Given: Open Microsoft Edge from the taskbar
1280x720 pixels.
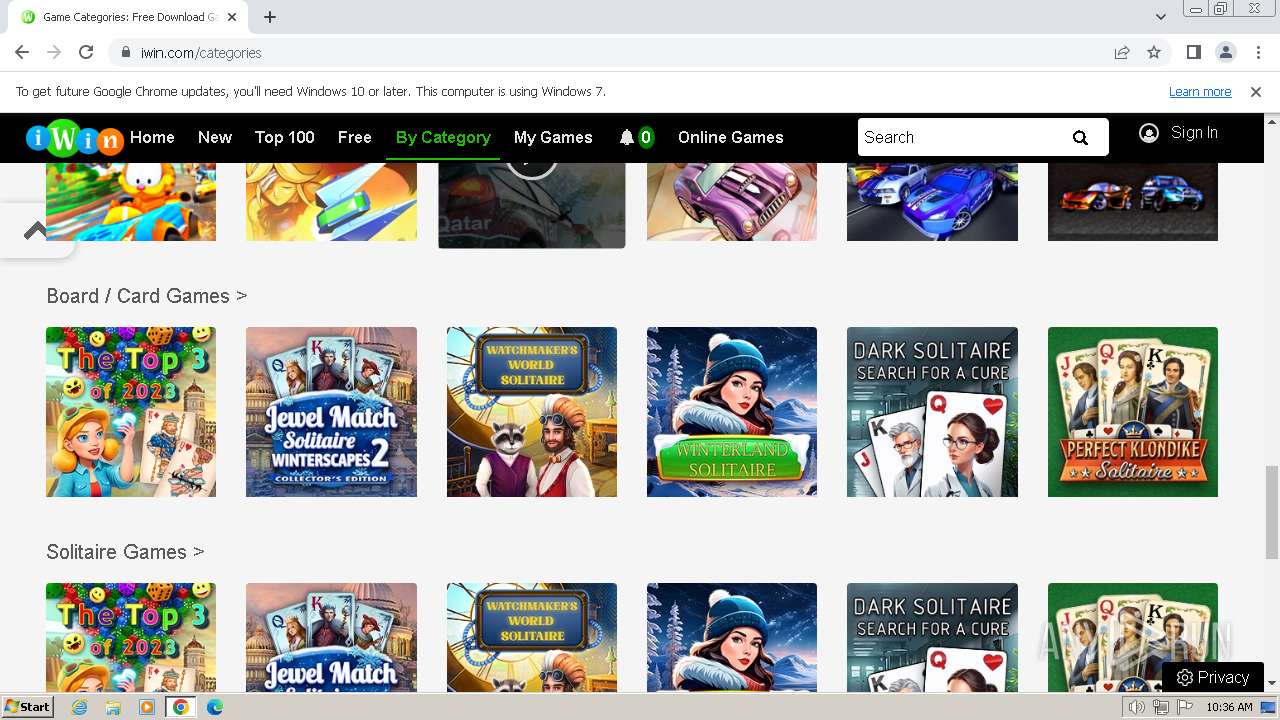Looking at the screenshot, I should pos(215,707).
